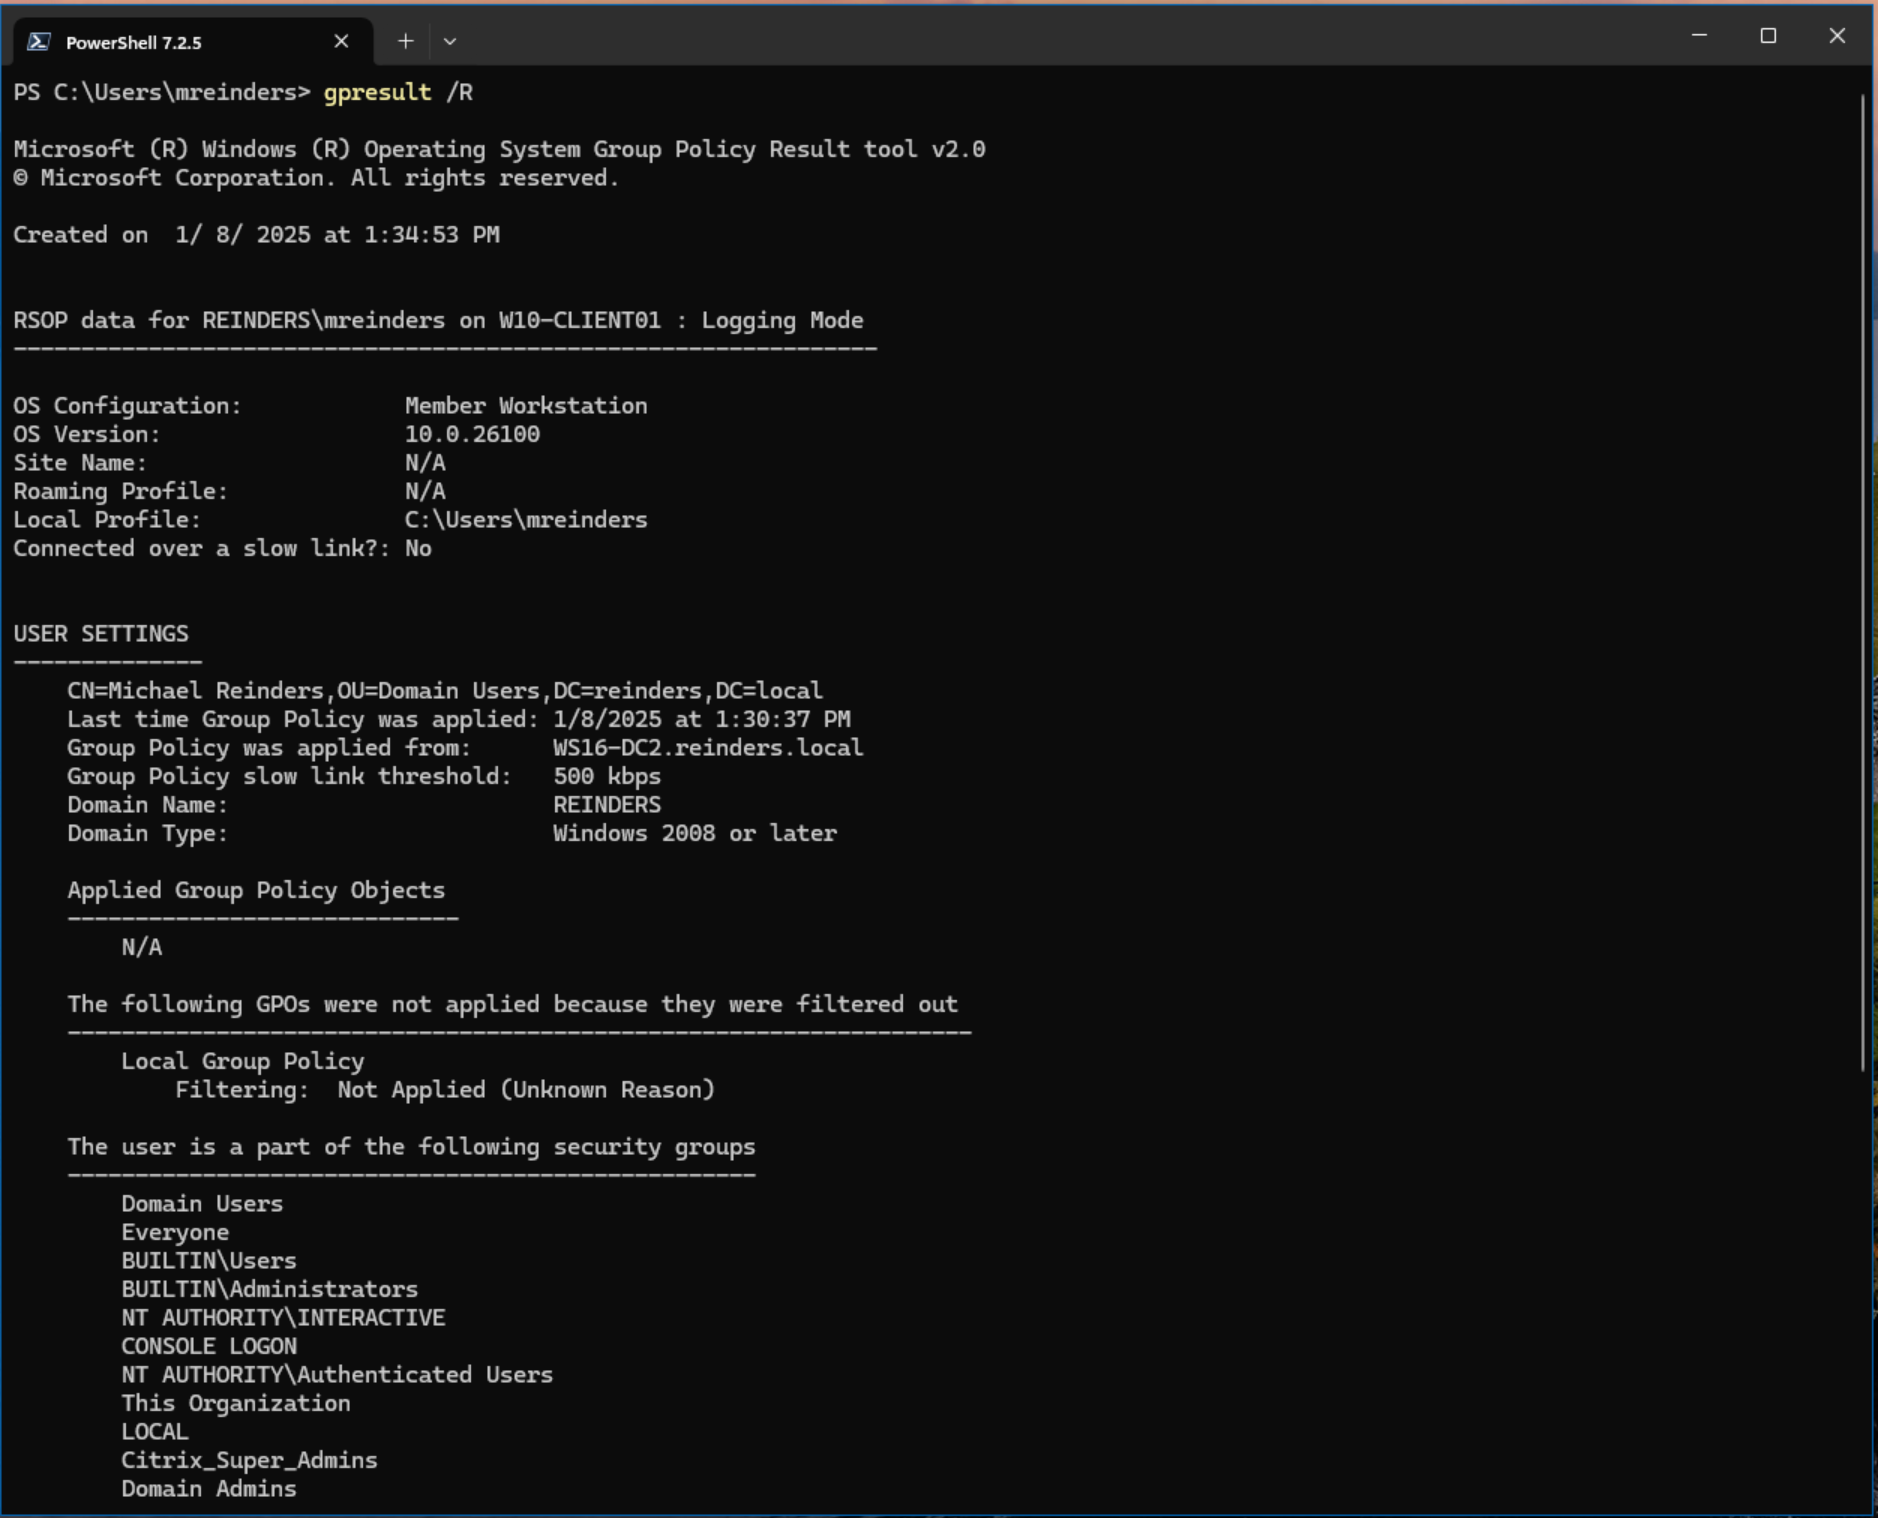Open a new terminal tab with plus button

405,40
